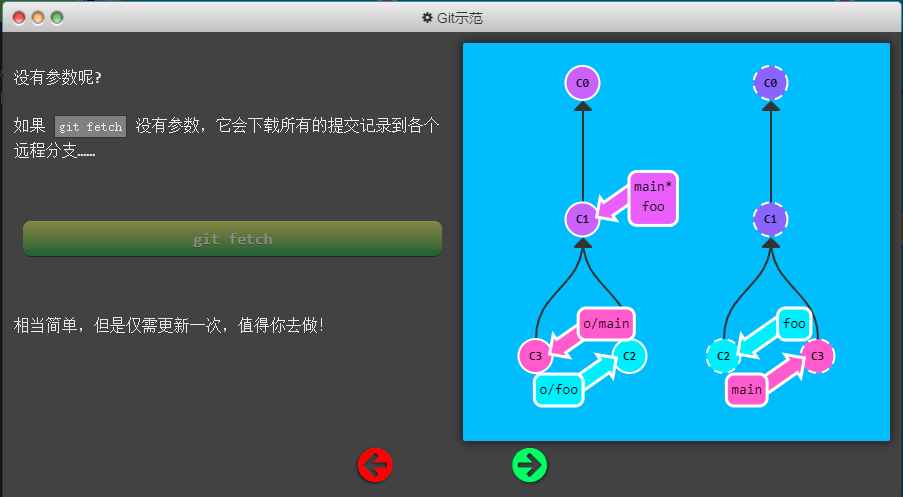Viewport: 903px width, 497px height.
Task: Click dashed C1 commit in right tree
Action: coord(770,218)
